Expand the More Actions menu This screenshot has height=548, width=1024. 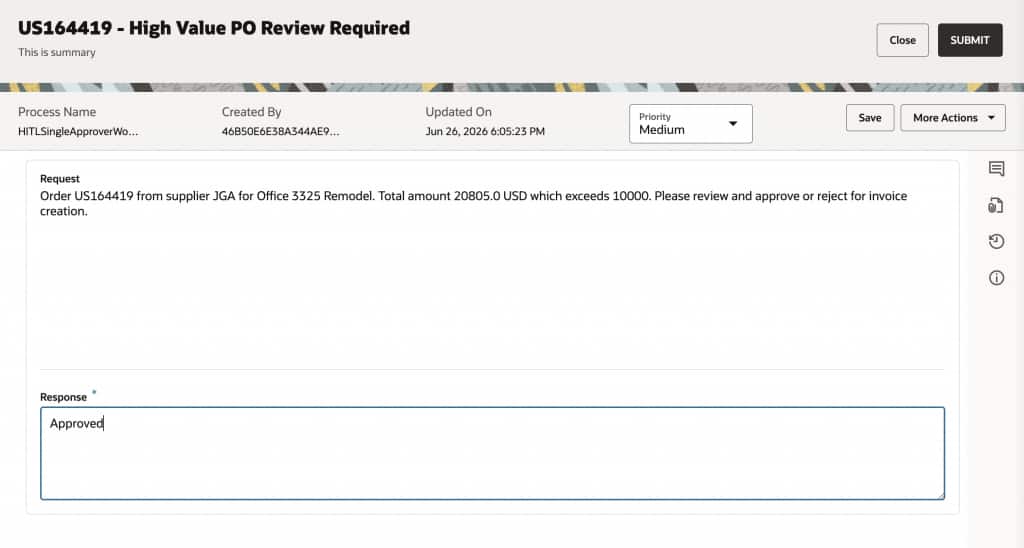(953, 118)
